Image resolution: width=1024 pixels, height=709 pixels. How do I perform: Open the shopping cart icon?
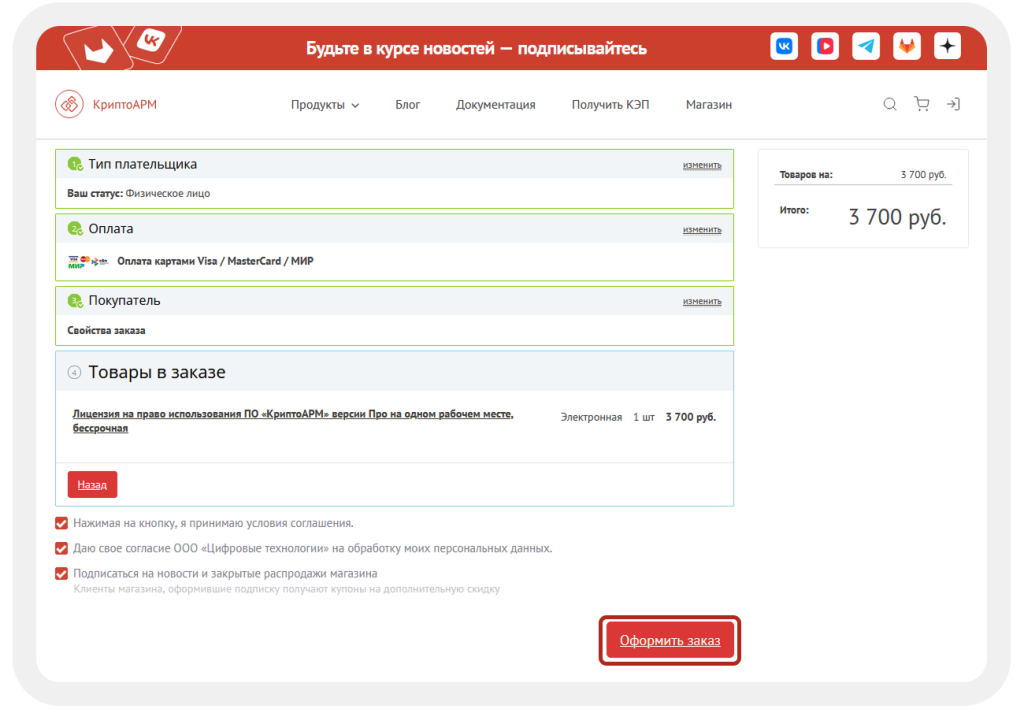[921, 103]
